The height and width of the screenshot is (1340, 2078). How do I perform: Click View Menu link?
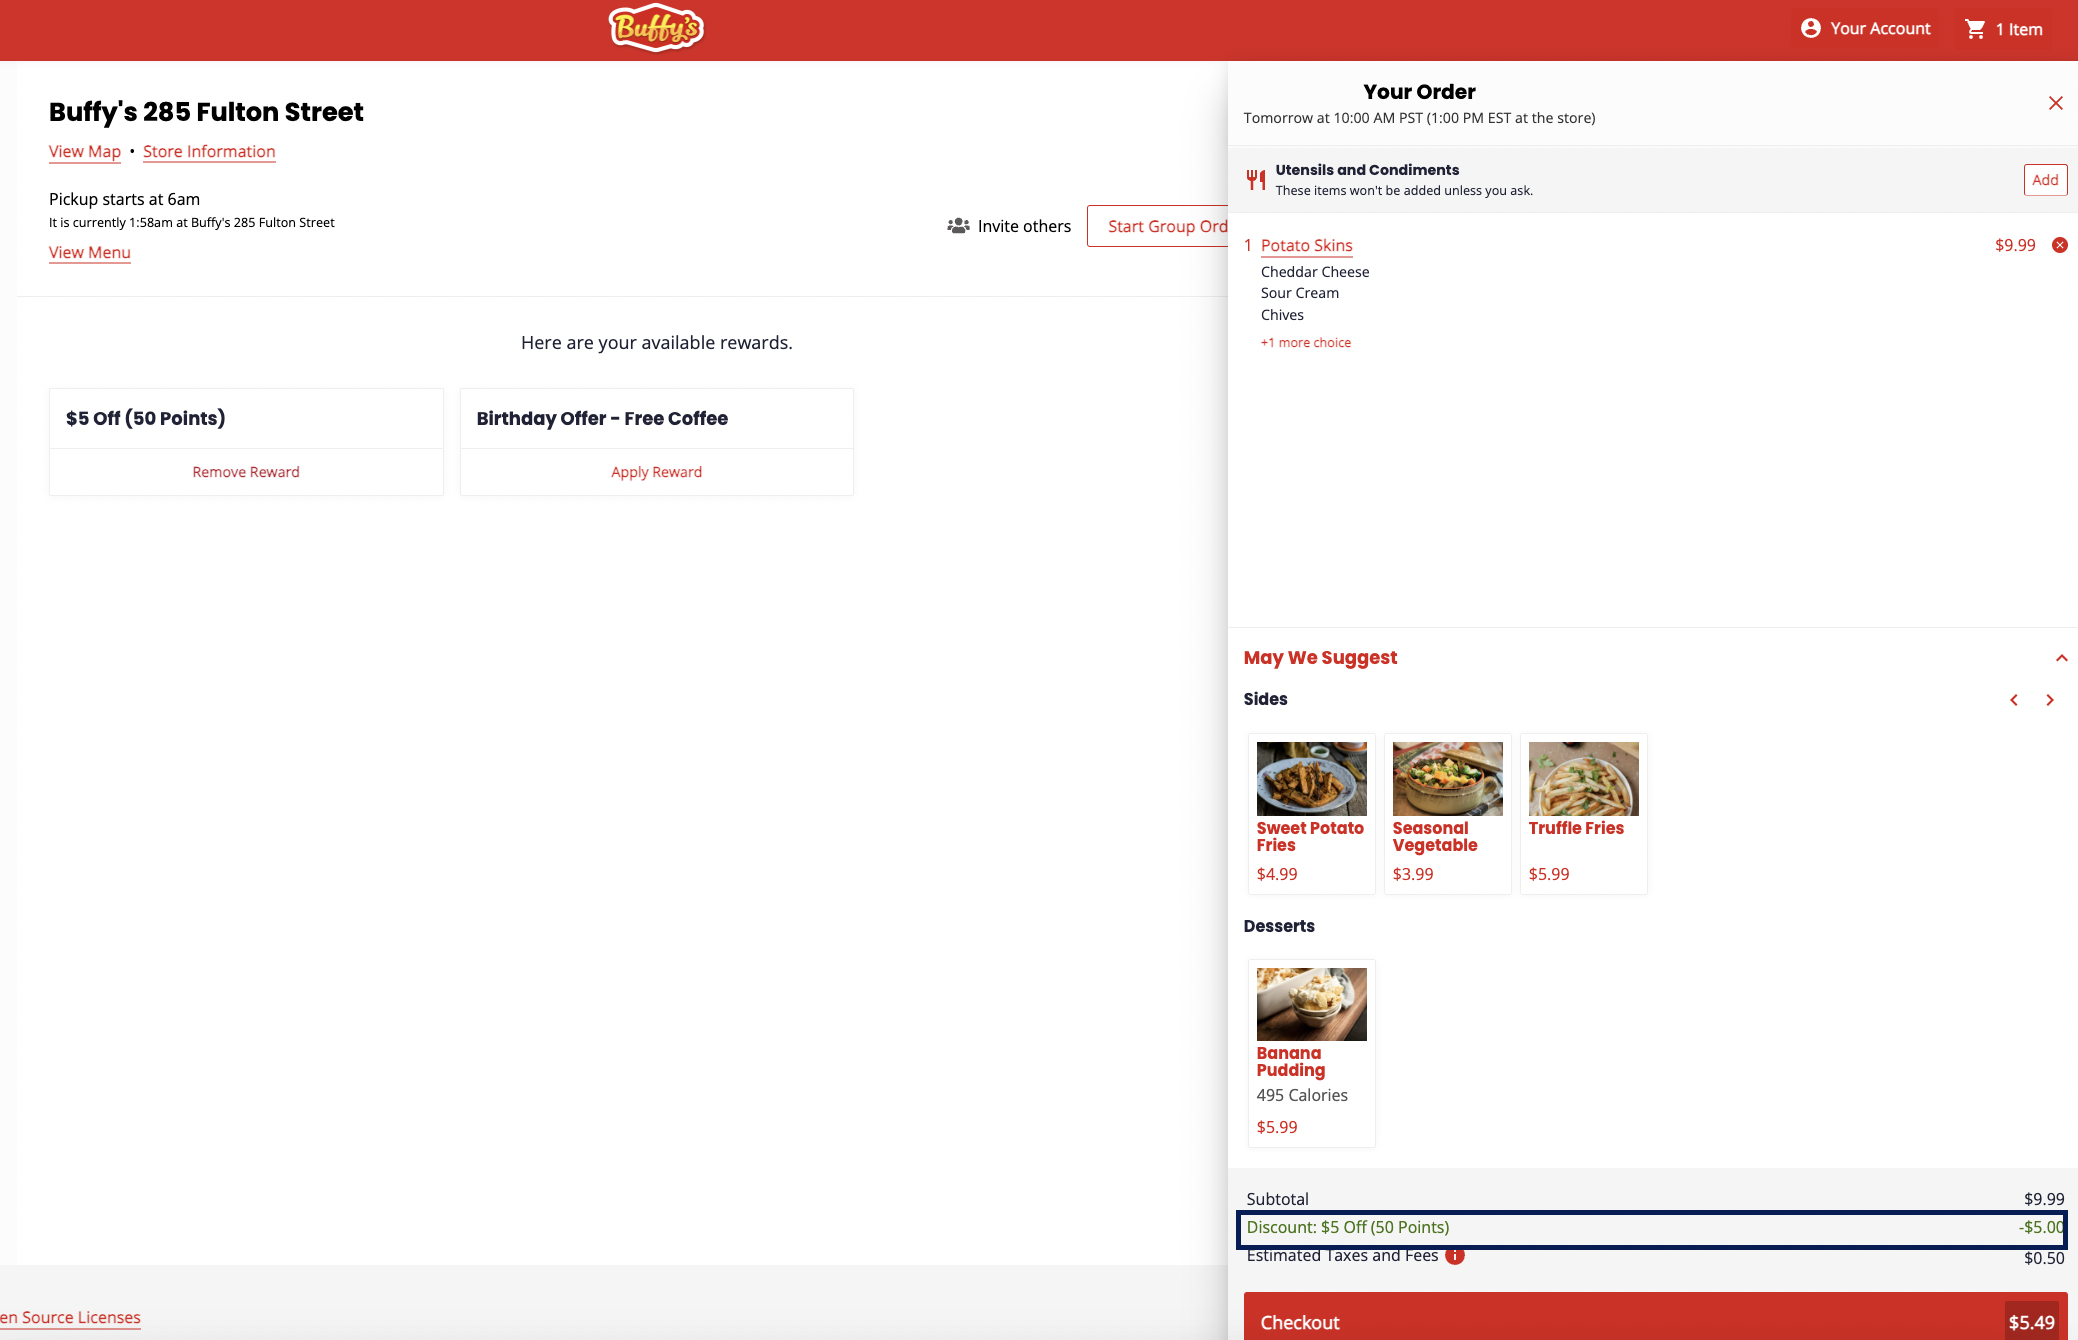(90, 253)
